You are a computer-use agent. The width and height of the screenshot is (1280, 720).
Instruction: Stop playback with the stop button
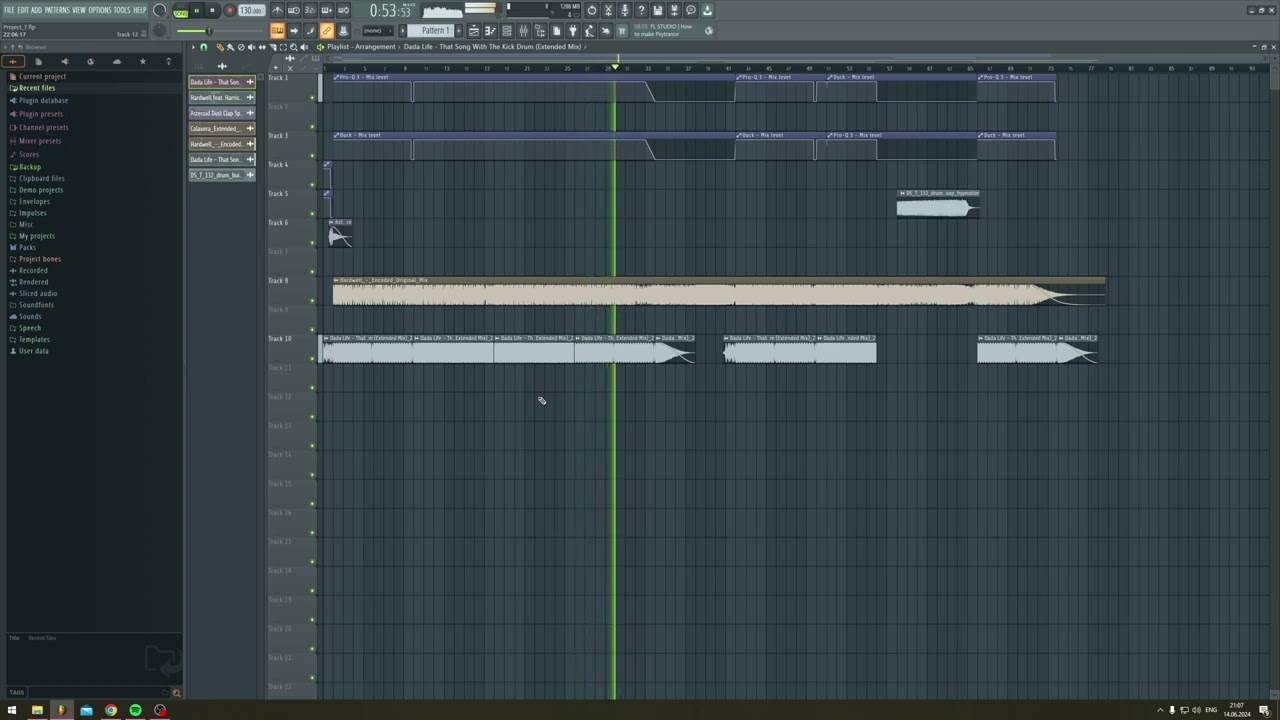coord(212,10)
